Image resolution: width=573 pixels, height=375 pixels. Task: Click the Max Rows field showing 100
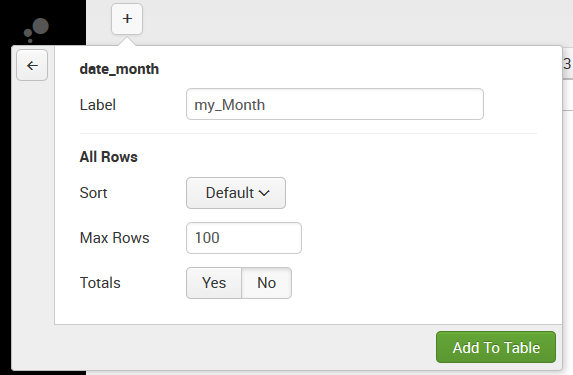pos(244,238)
